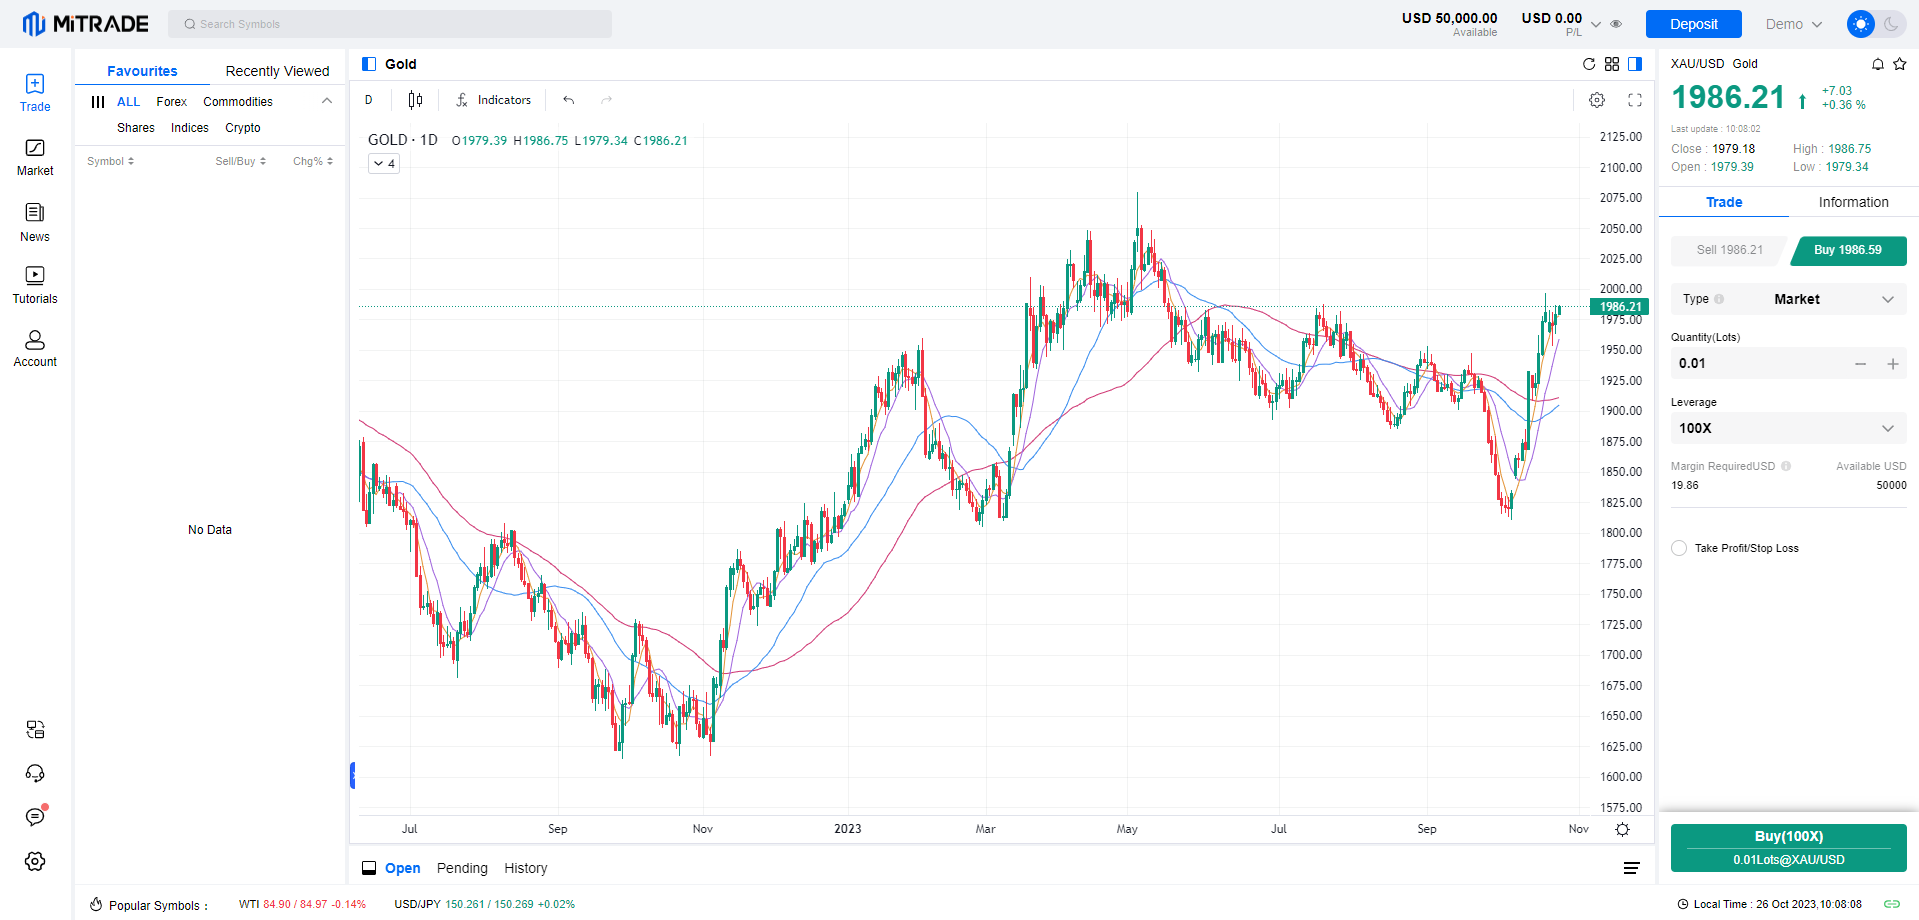This screenshot has width=1919, height=920.
Task: Switch to dark mode theme
Action: pos(1891,24)
